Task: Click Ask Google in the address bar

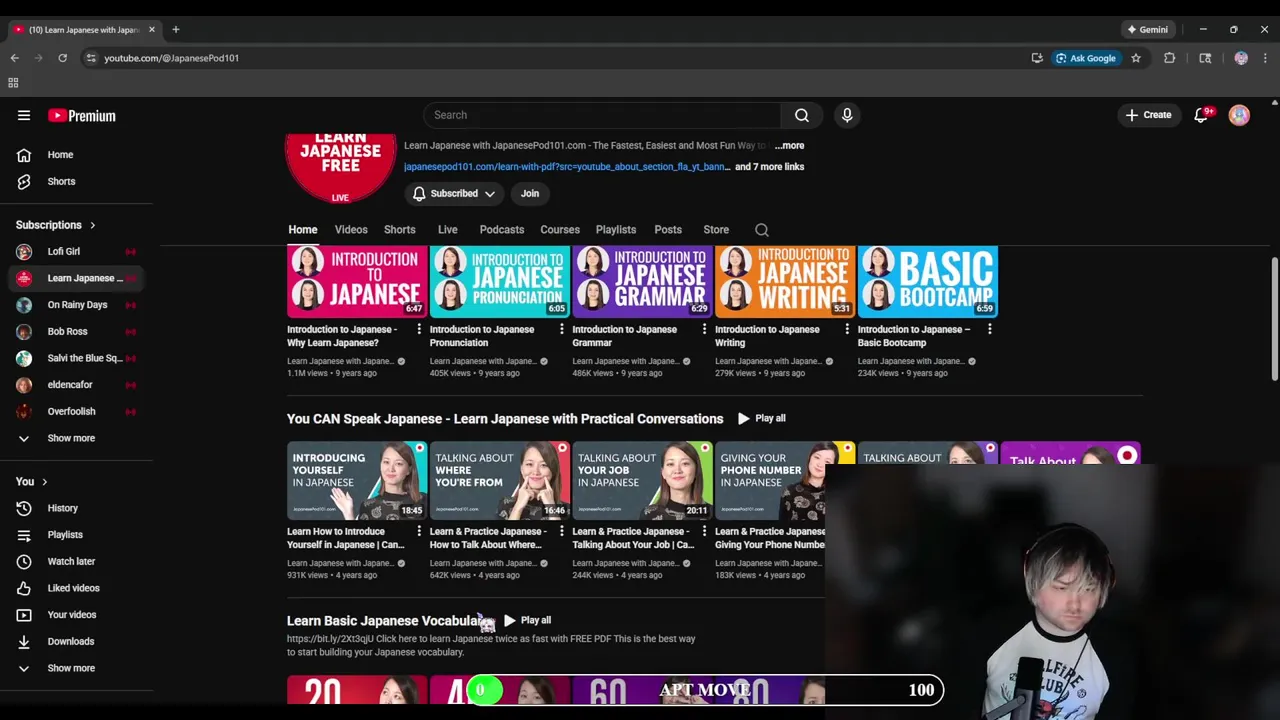Action: pos(1085,58)
